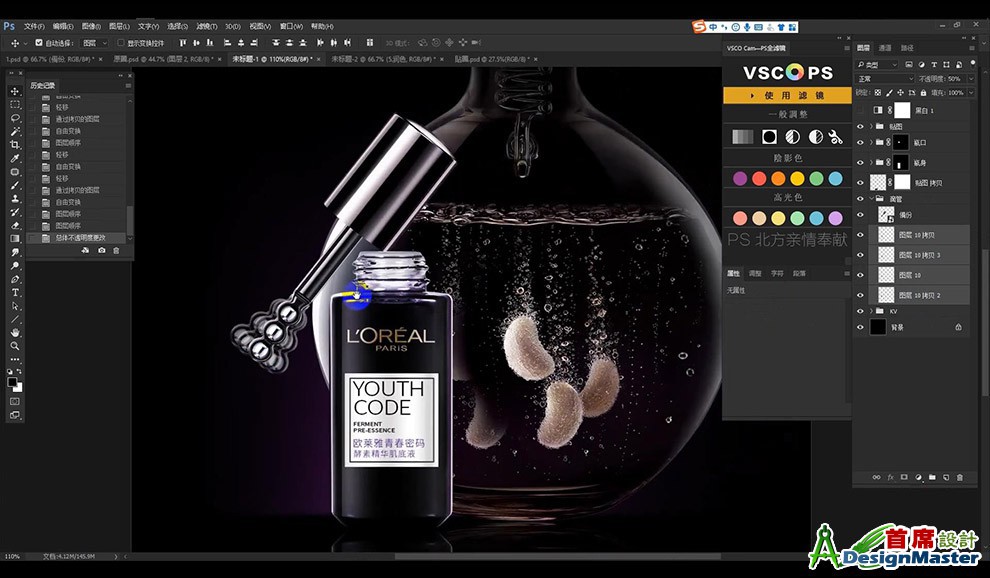Delete current state trash icon in History
This screenshot has height=578, width=990.
pyautogui.click(x=116, y=251)
